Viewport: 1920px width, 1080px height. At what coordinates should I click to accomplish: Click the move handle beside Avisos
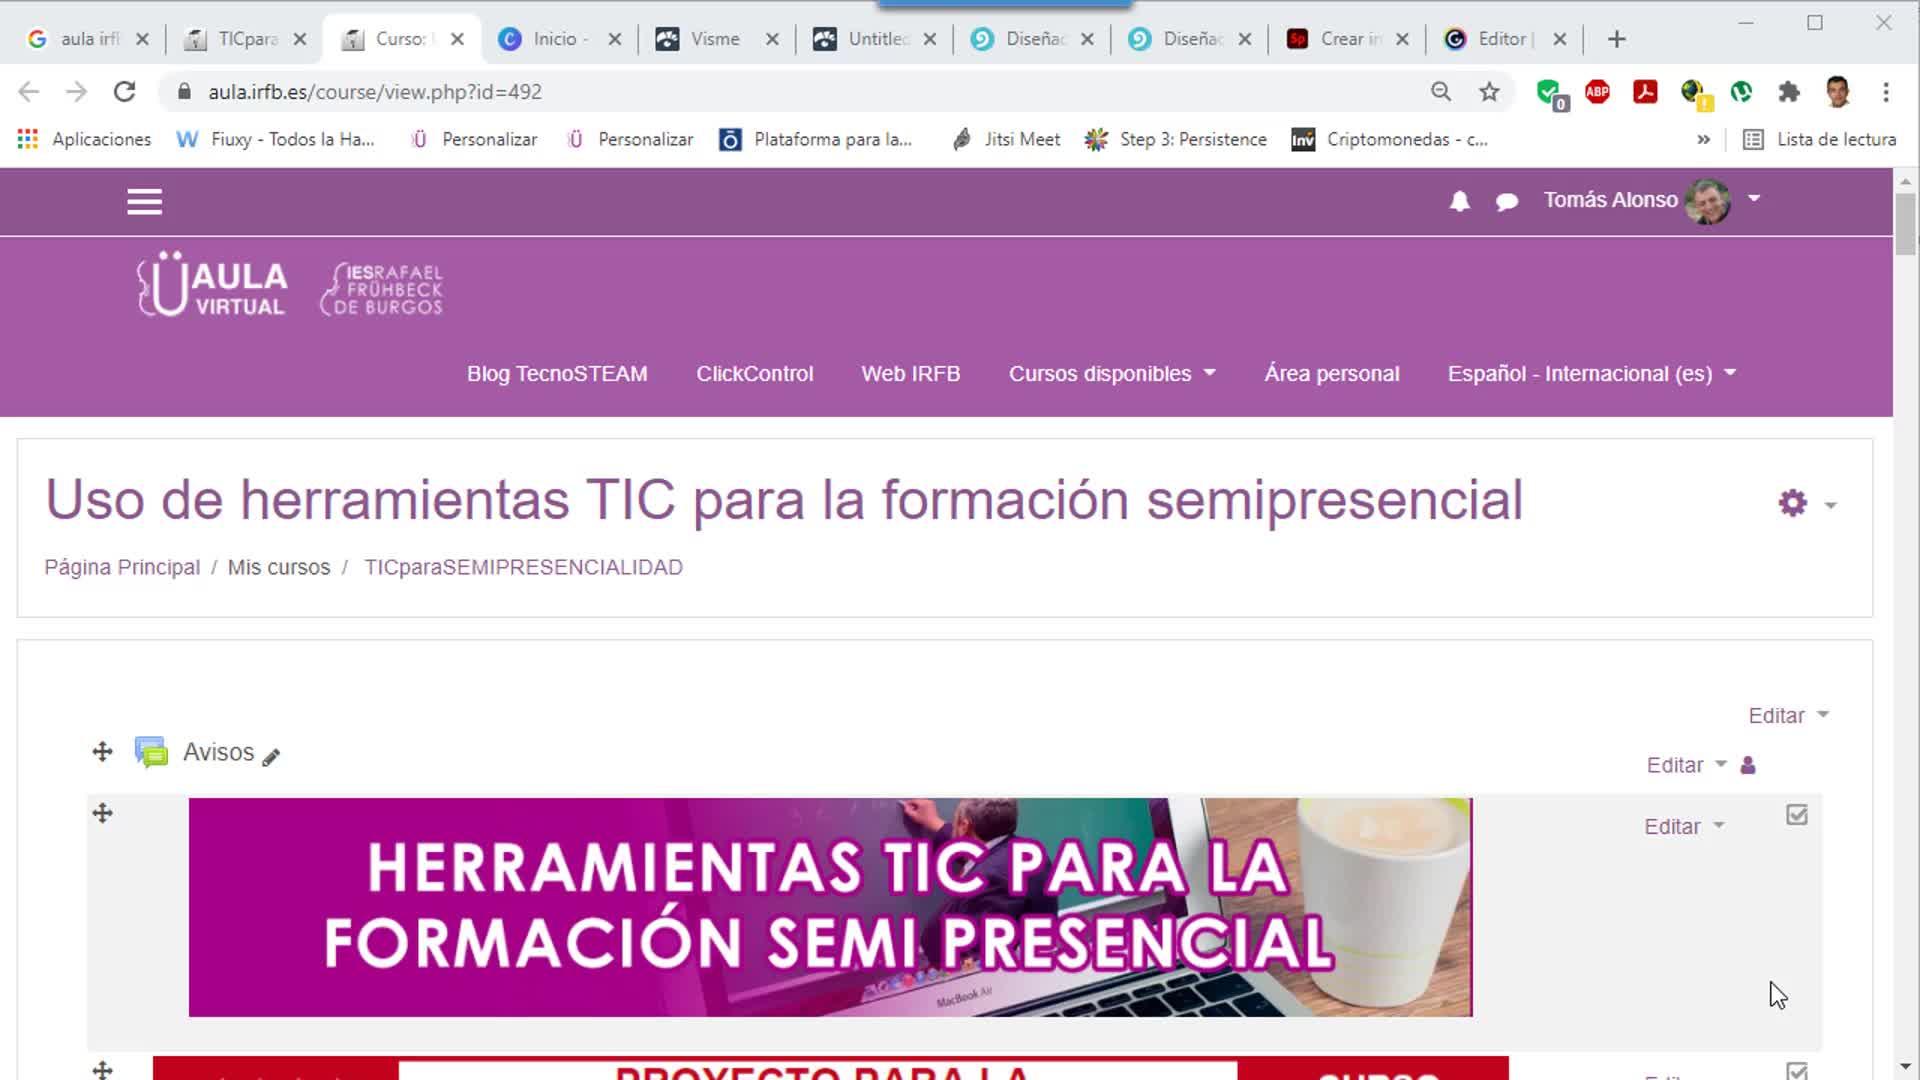pyautogui.click(x=102, y=752)
